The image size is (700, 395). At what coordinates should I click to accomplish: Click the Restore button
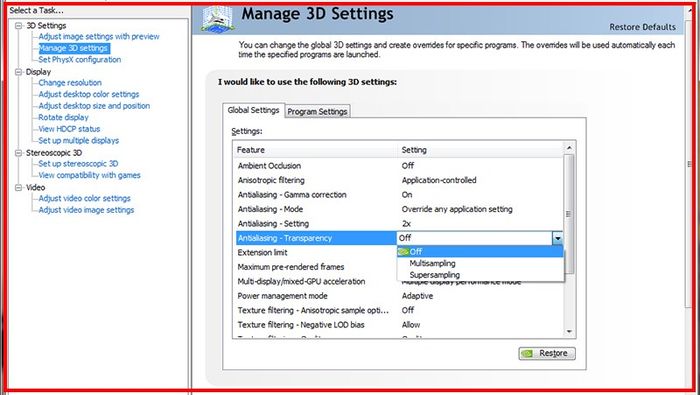point(547,353)
